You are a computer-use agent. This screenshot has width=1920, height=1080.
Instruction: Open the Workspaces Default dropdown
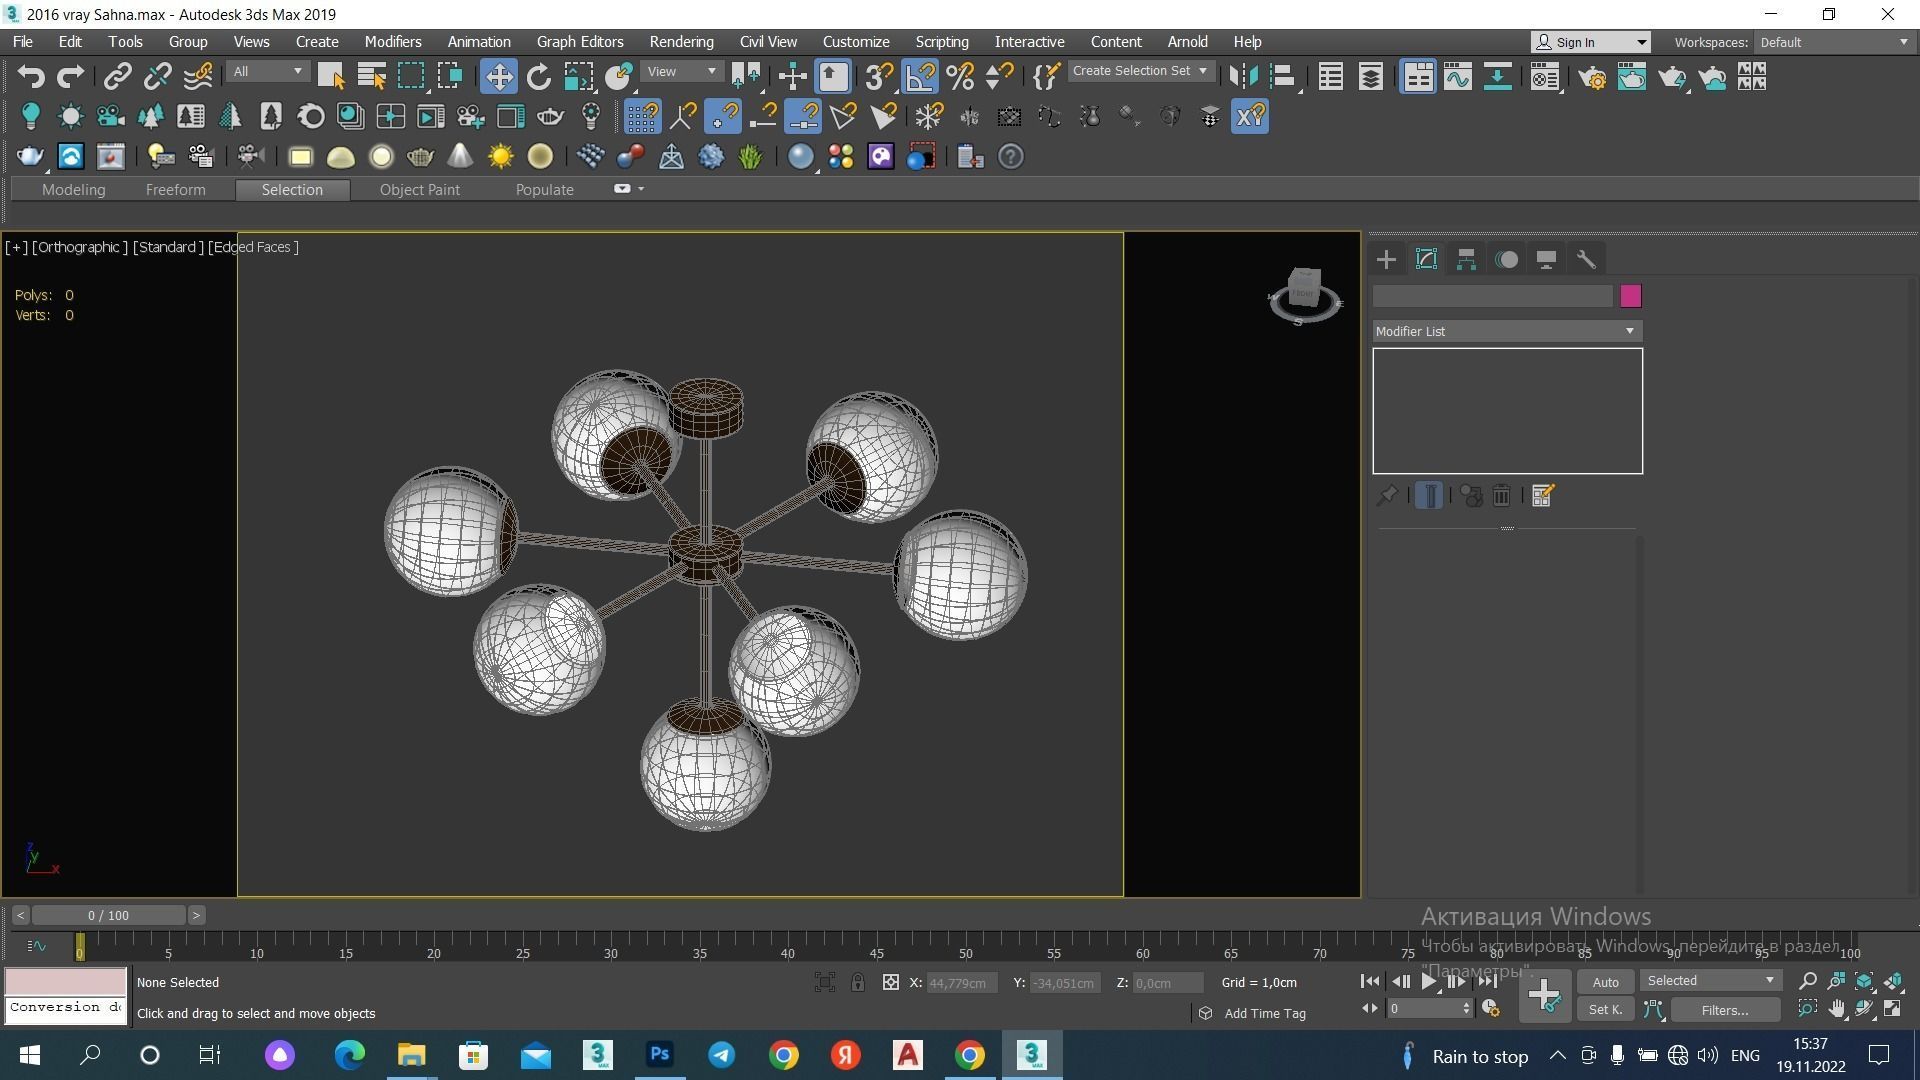tap(1834, 42)
